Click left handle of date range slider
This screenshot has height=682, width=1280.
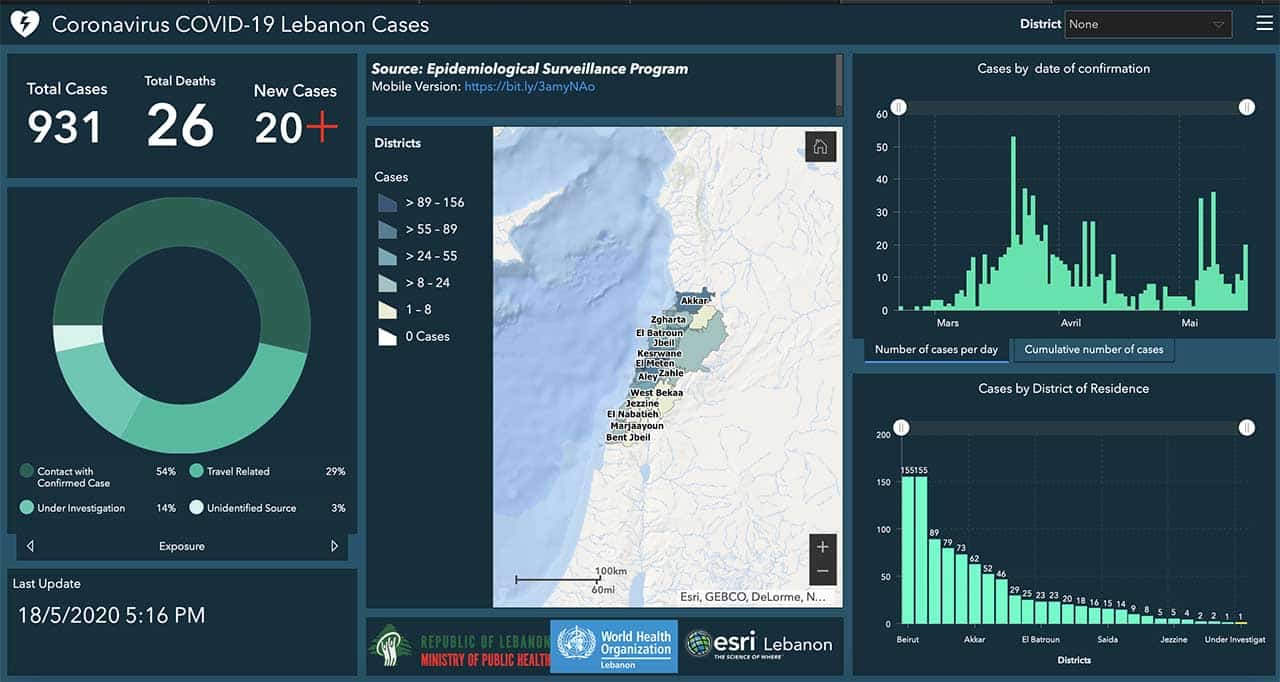[x=899, y=107]
